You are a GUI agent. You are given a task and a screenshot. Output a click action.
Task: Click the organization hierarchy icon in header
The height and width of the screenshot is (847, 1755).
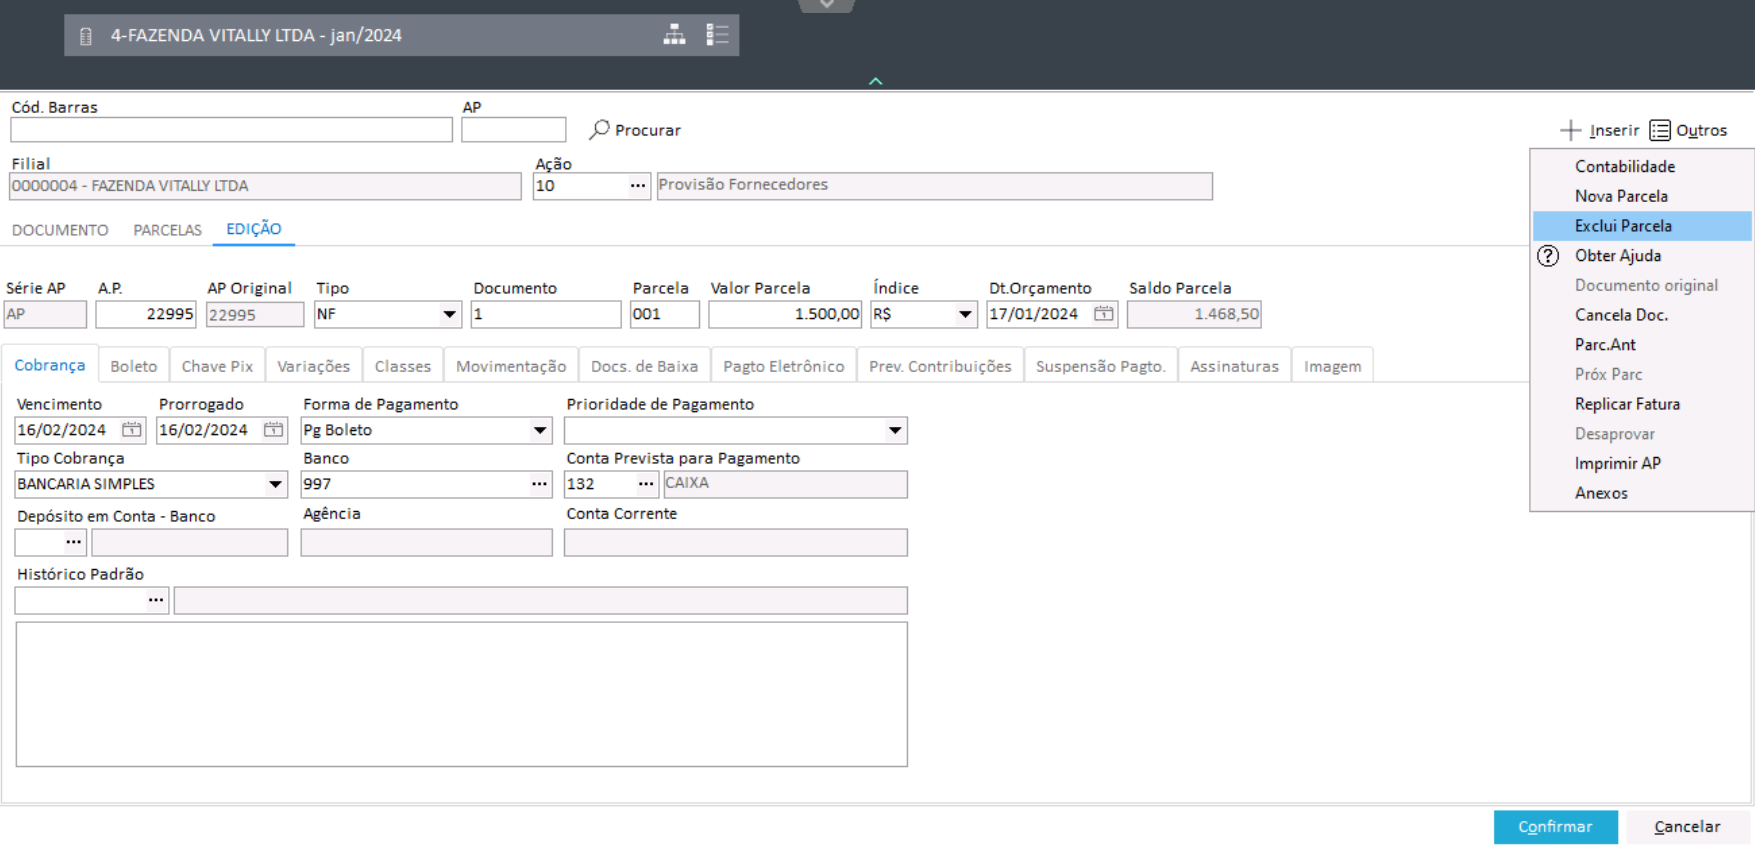(674, 35)
